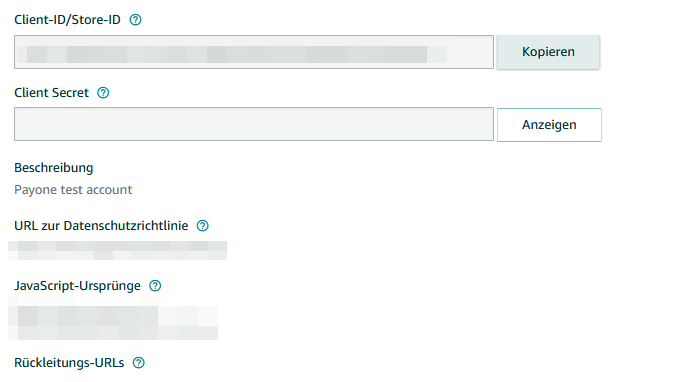Click the Client Secret label
This screenshot has width=688, height=382.
[x=51, y=93]
